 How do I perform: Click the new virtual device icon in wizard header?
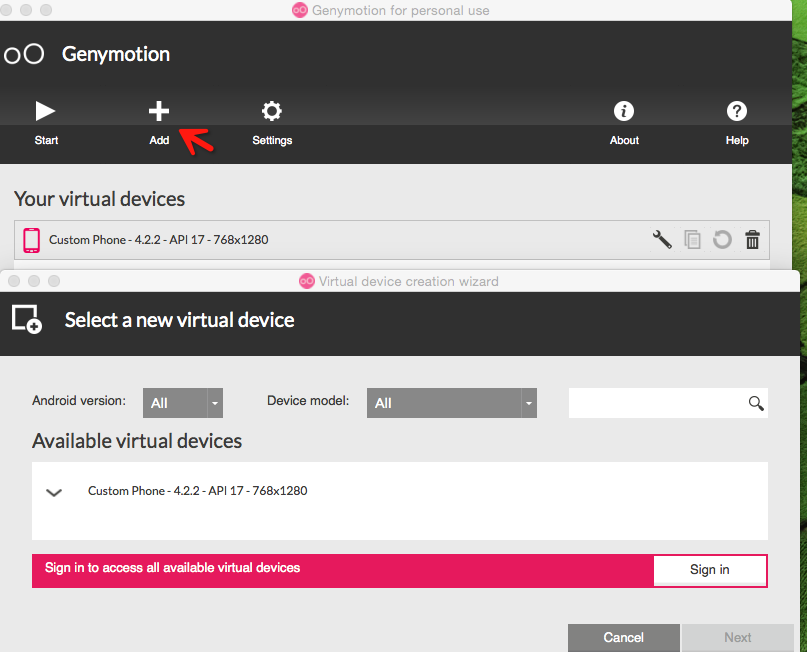27,319
